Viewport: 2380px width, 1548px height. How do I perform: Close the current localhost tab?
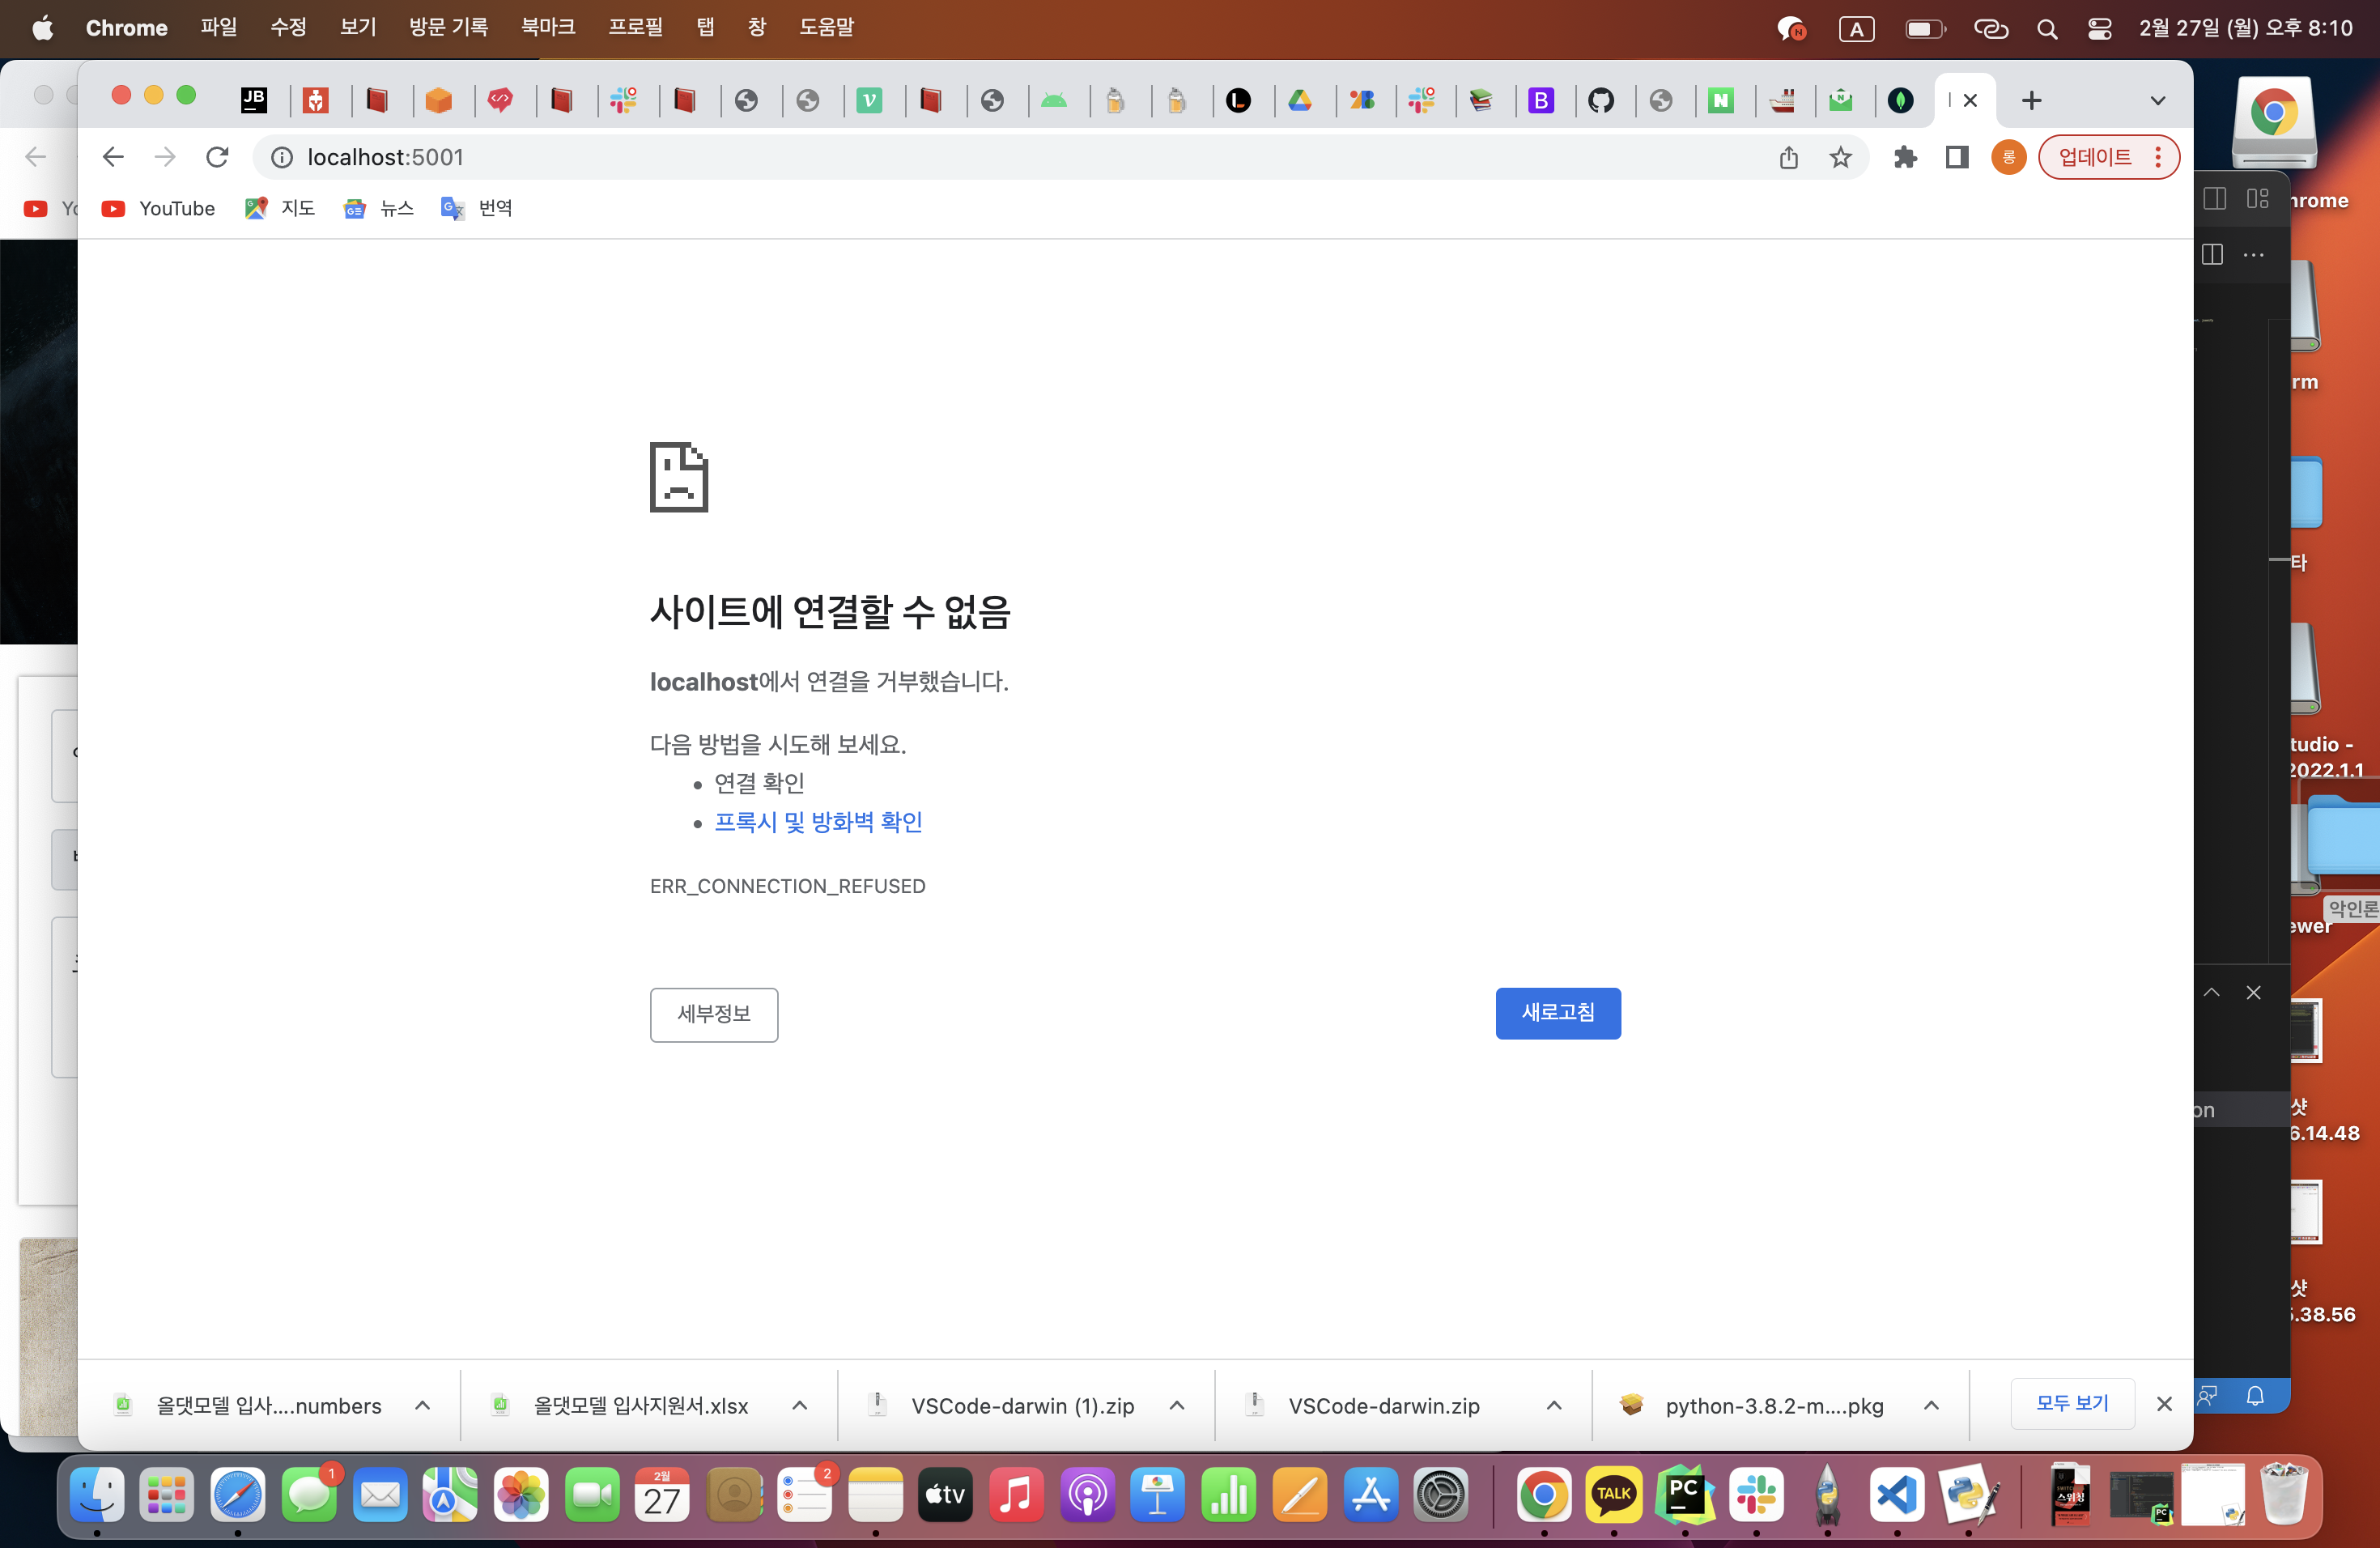click(1970, 100)
